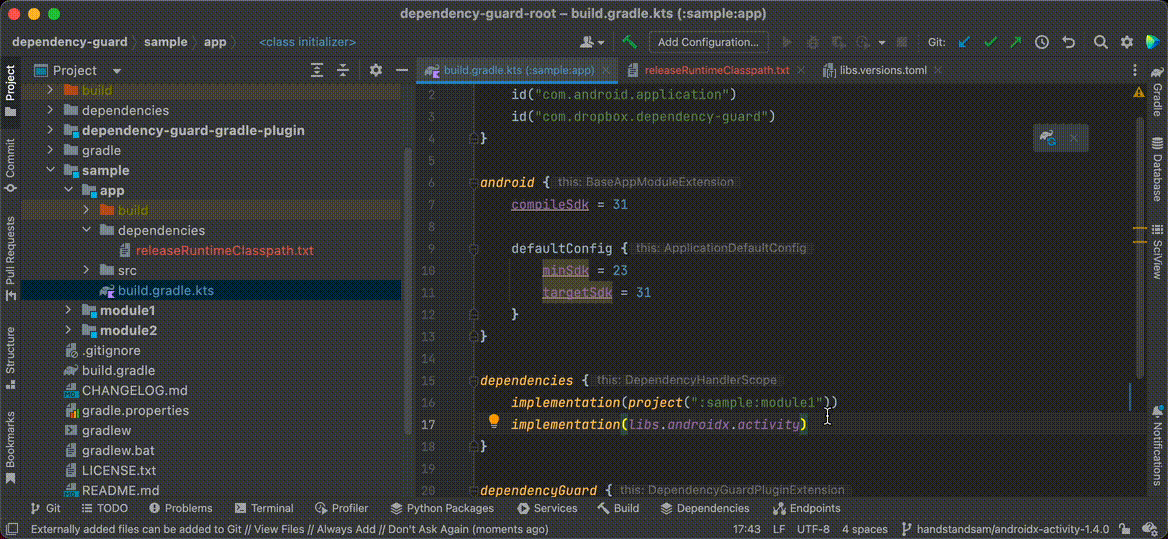Expand the module1 folder
This screenshot has width=1168, height=539.
tap(69, 310)
